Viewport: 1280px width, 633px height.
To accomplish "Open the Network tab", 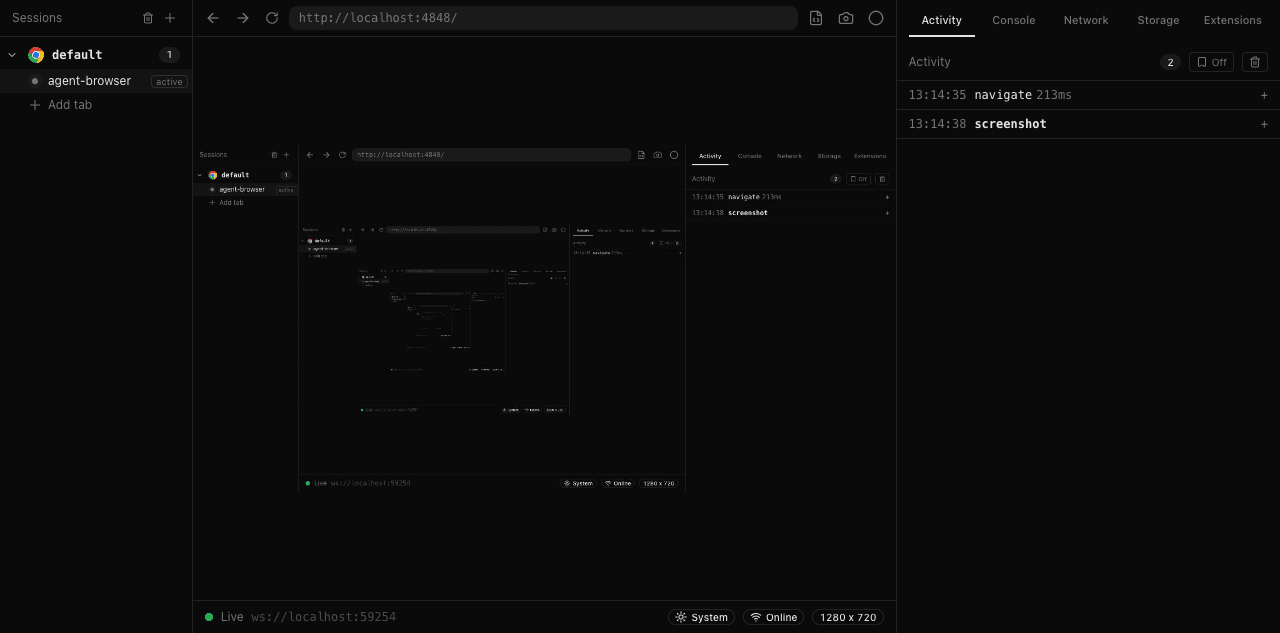I will tap(1085, 20).
